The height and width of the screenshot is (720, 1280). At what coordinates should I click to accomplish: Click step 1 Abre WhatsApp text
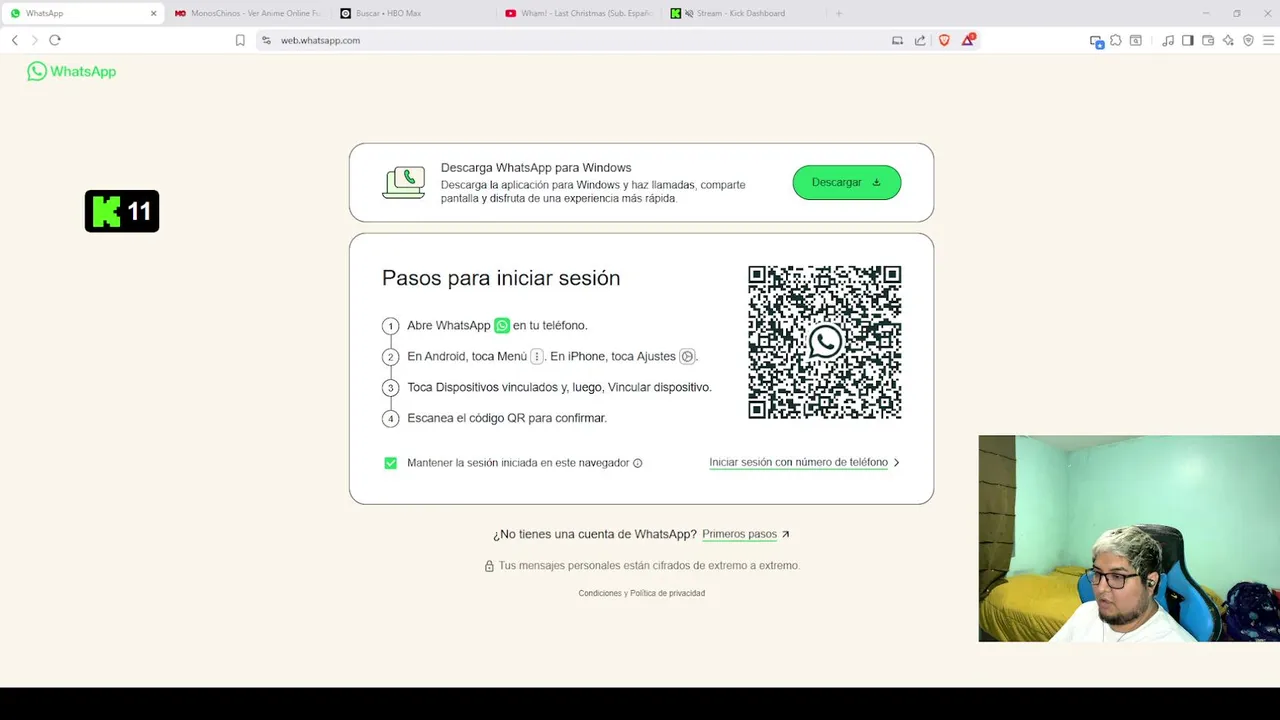tap(497, 325)
